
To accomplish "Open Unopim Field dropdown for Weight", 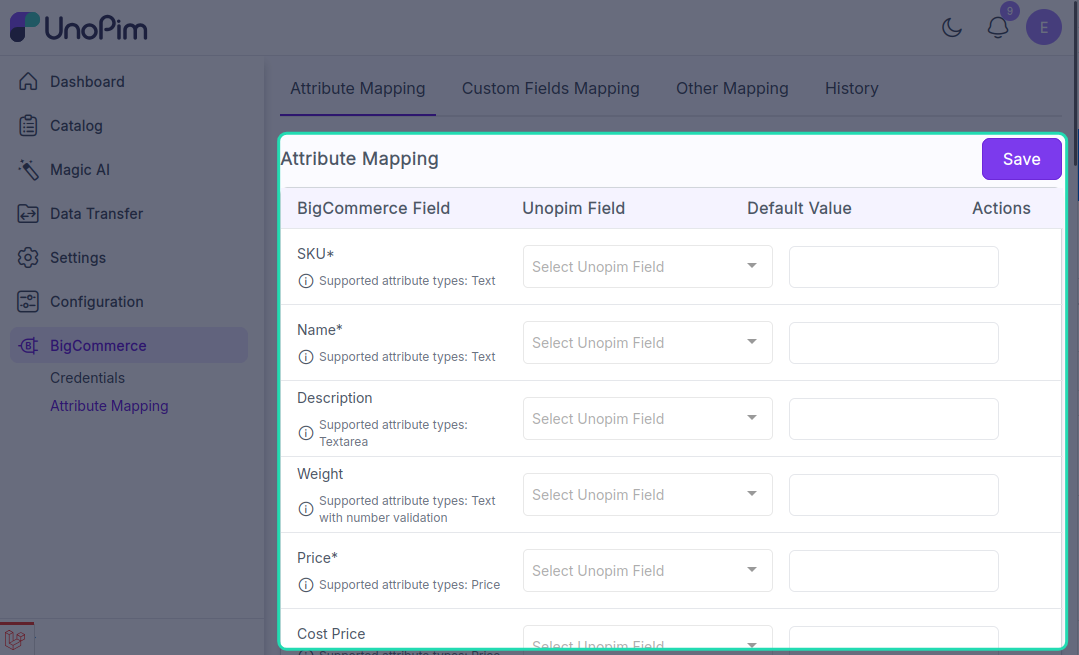I will (x=648, y=495).
